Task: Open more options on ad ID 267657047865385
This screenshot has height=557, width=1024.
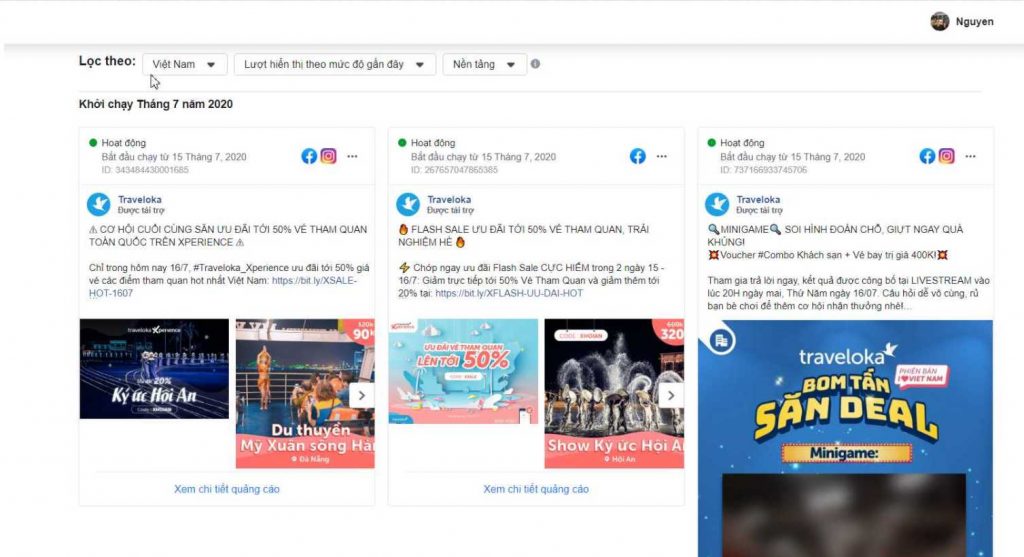Action: coord(662,156)
